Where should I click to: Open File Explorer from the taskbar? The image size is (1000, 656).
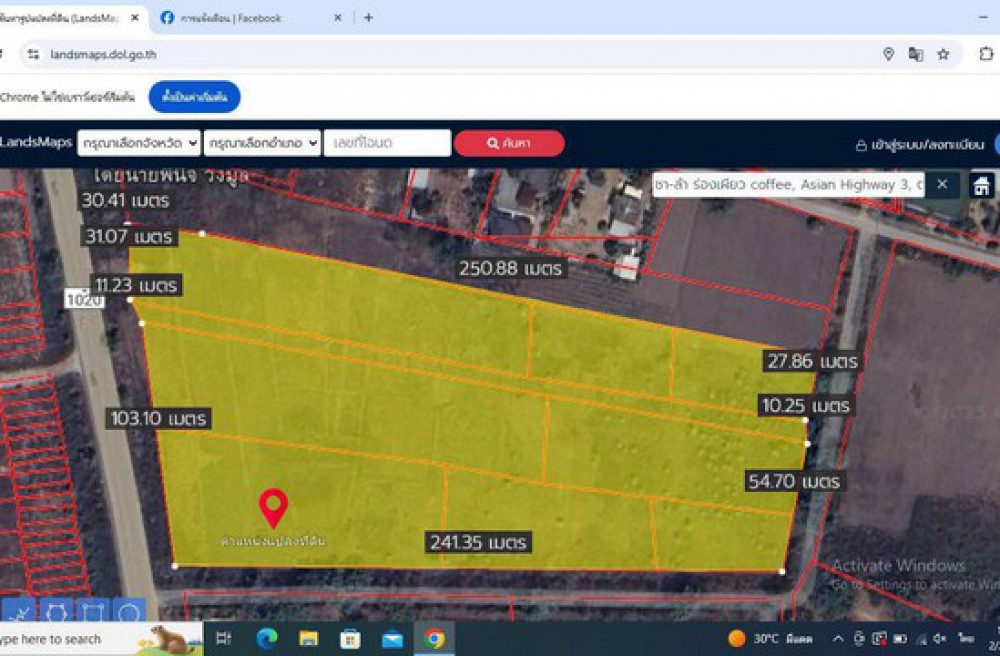pyautogui.click(x=309, y=639)
